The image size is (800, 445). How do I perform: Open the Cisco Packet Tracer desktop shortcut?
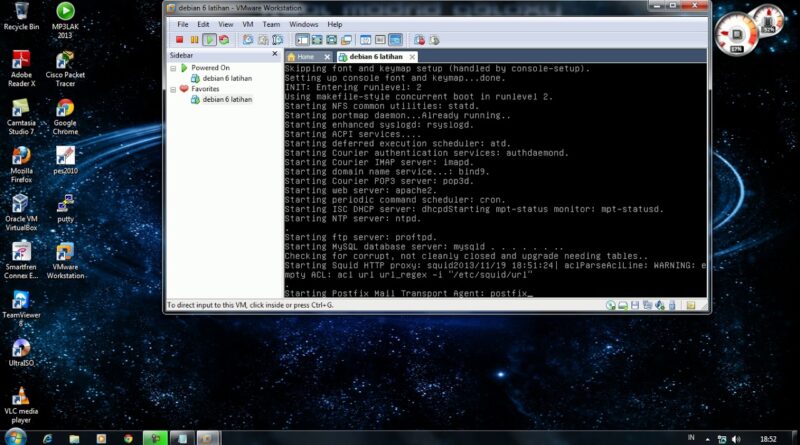[65, 68]
